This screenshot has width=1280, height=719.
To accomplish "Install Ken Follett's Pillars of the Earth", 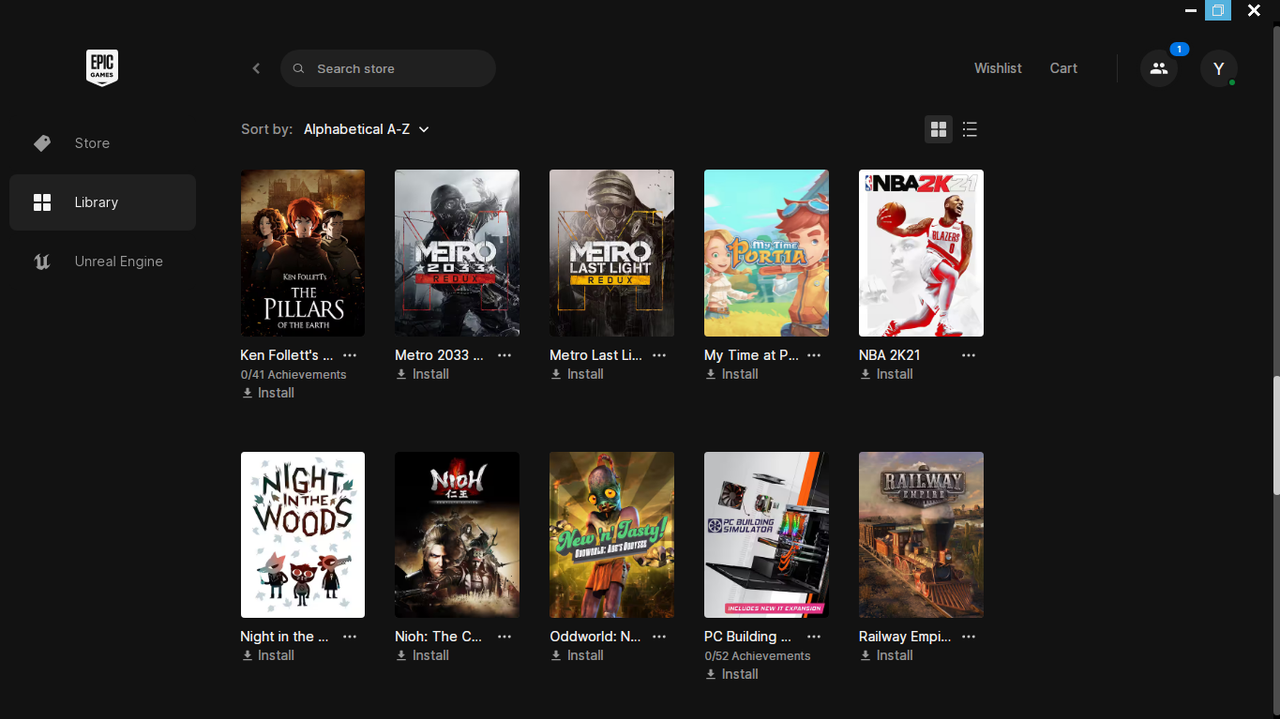I will point(268,393).
